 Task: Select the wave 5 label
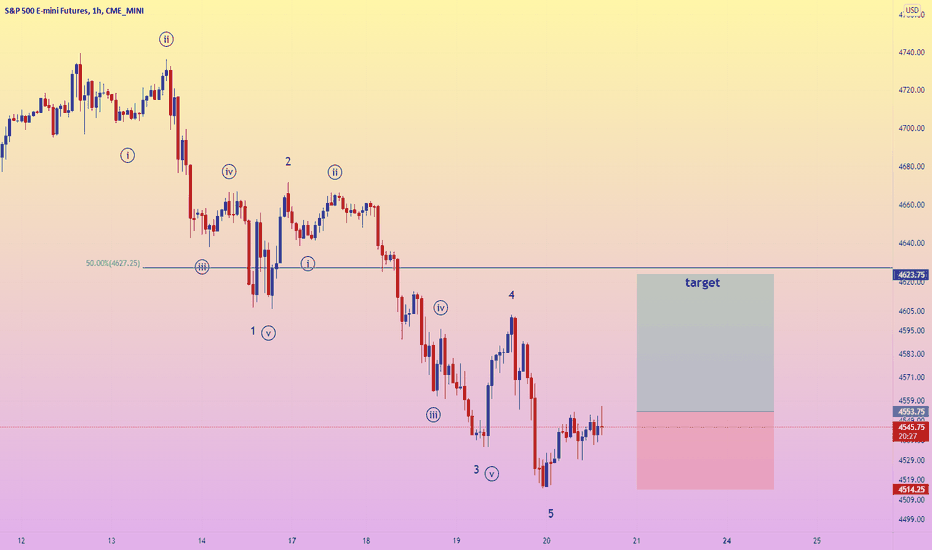tap(550, 513)
